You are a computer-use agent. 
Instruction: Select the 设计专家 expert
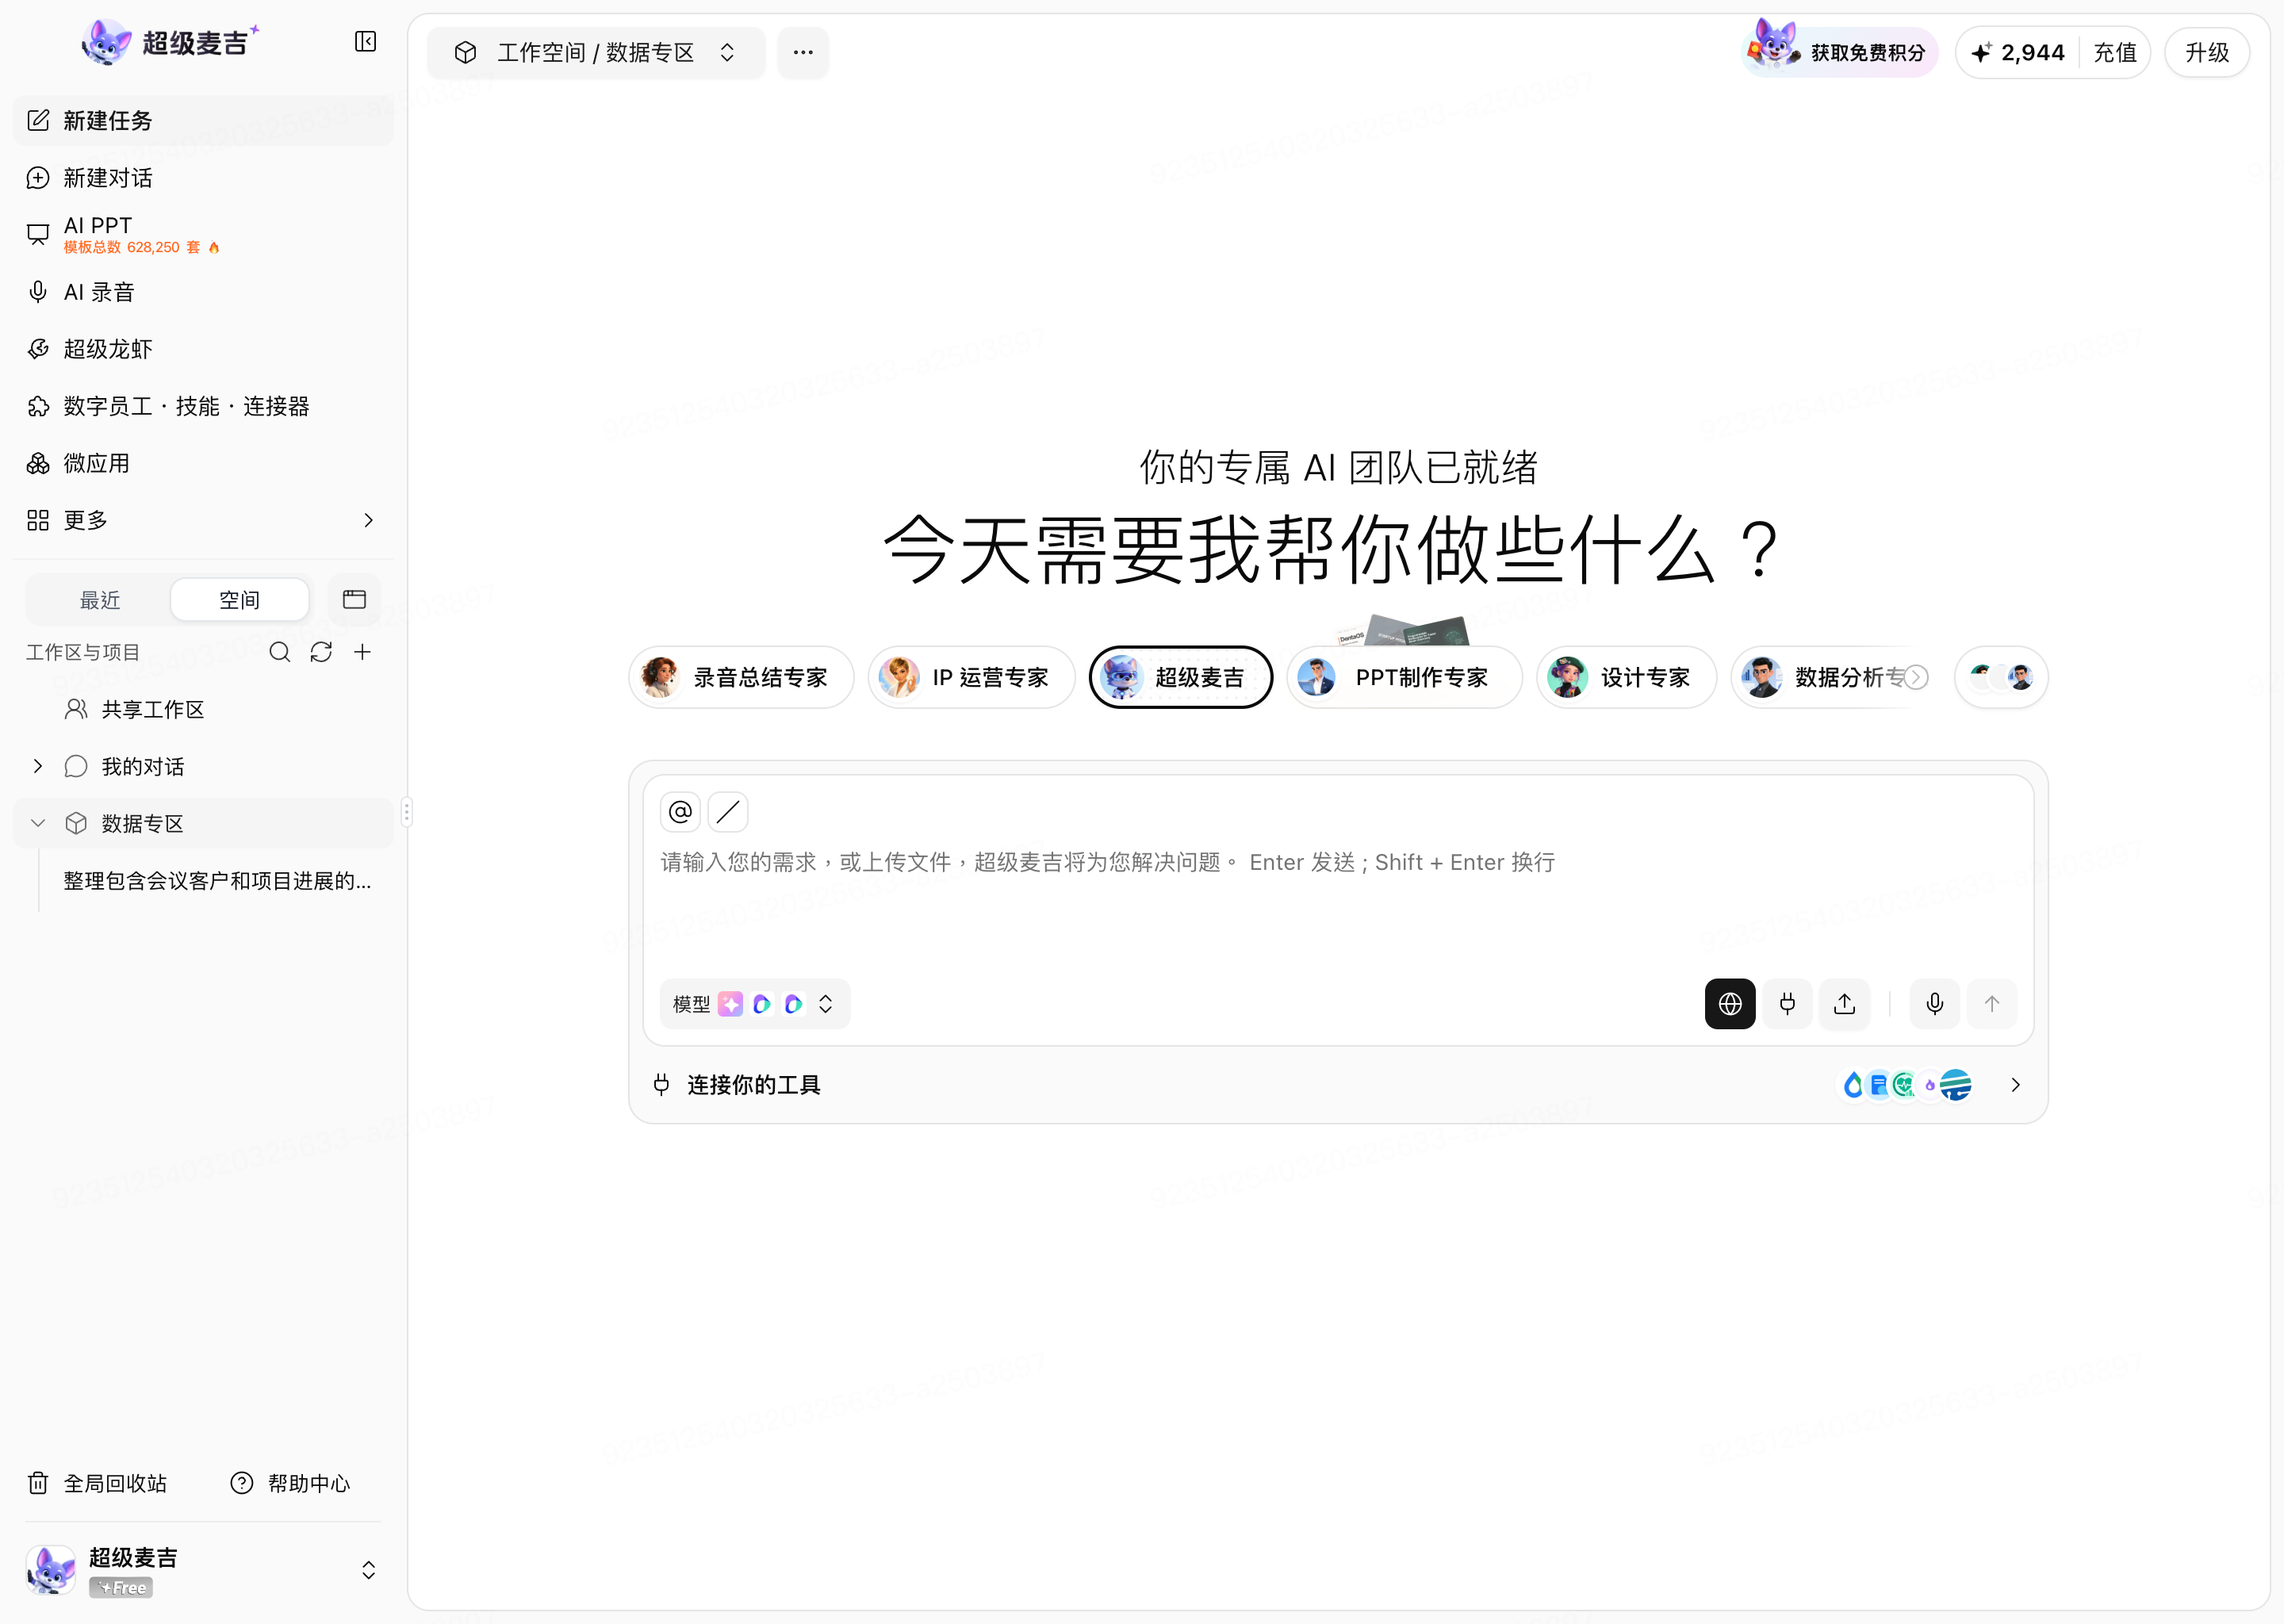tap(1627, 677)
